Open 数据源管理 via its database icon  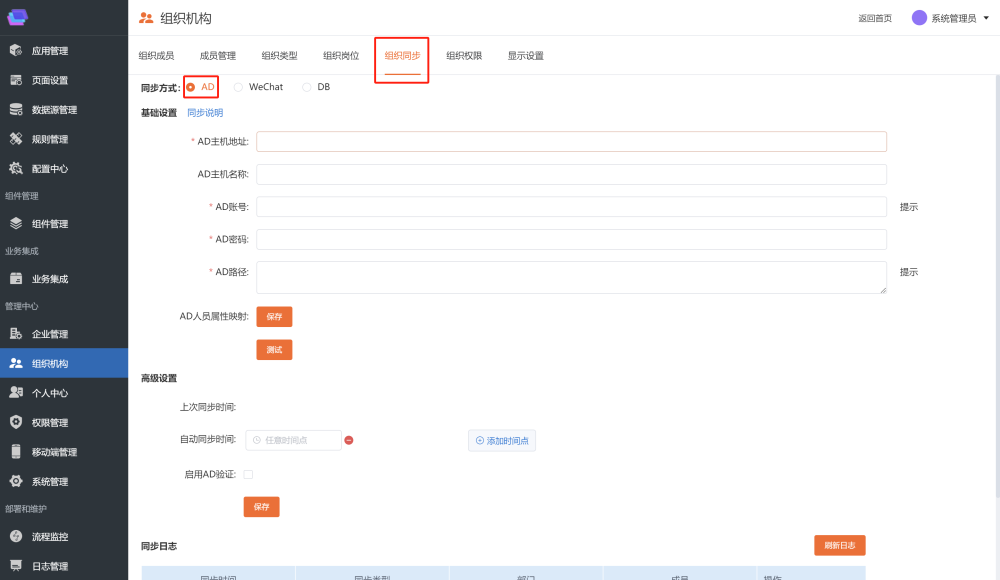[16, 110]
